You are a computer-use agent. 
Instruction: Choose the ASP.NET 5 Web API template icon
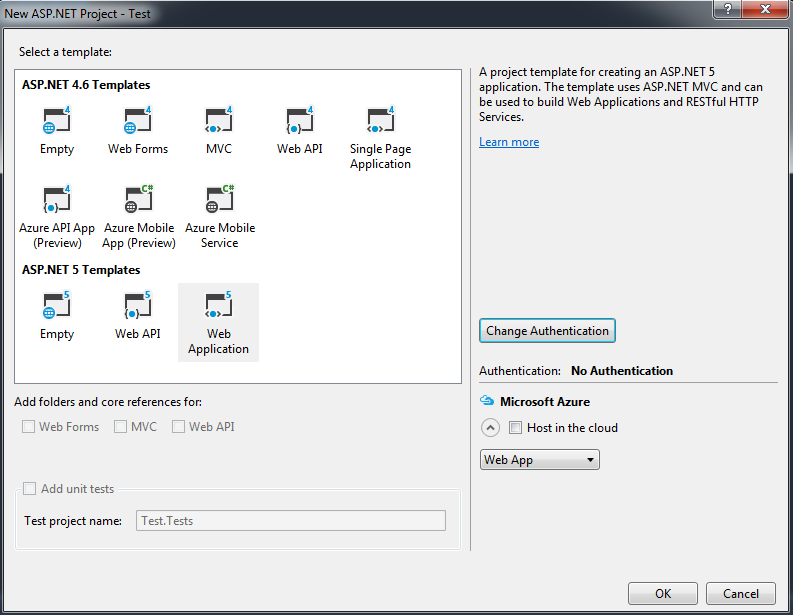[x=138, y=306]
